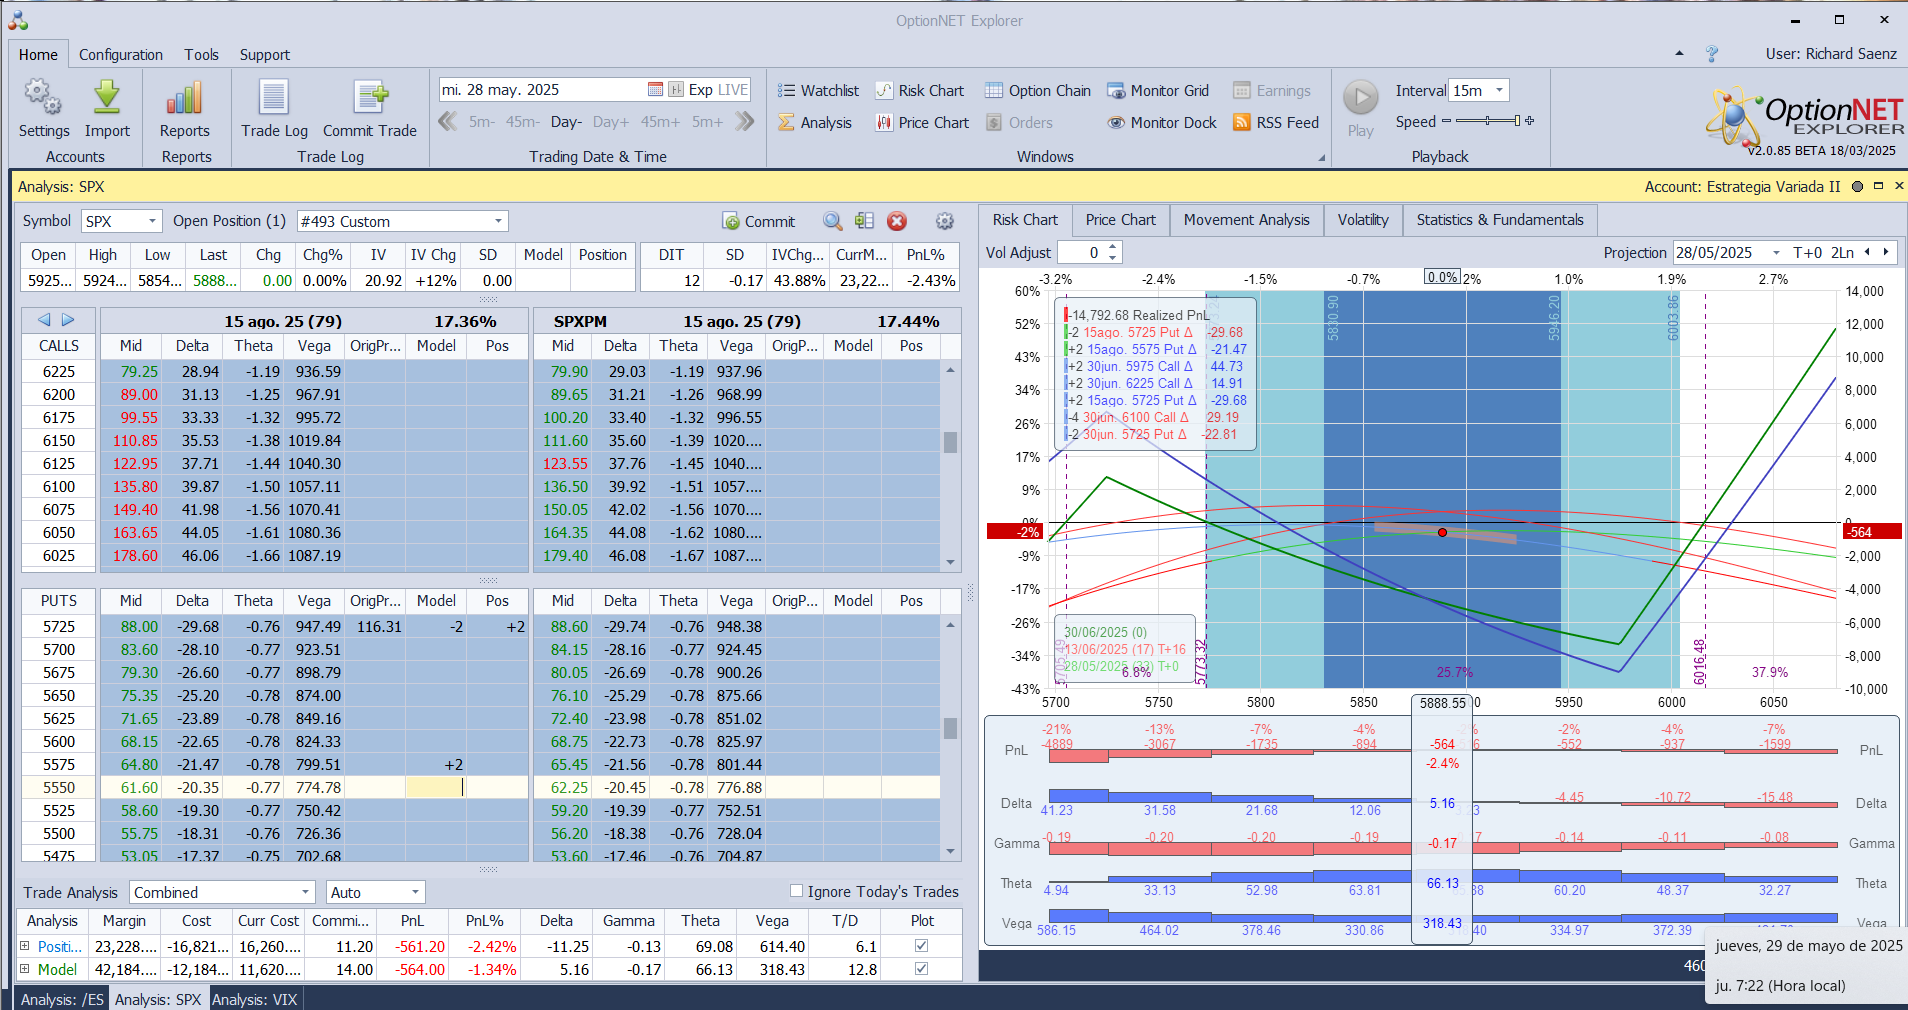
Task: Click the Commit button
Action: tap(759, 222)
